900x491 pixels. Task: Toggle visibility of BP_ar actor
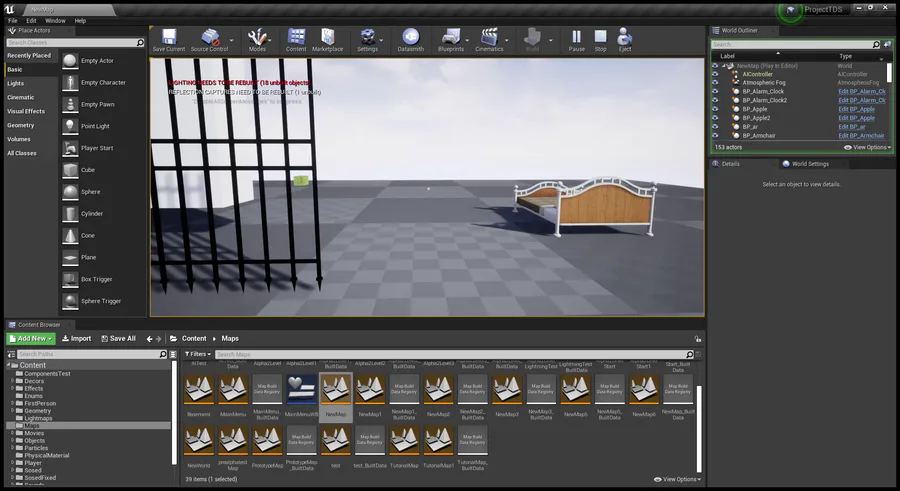coord(715,127)
